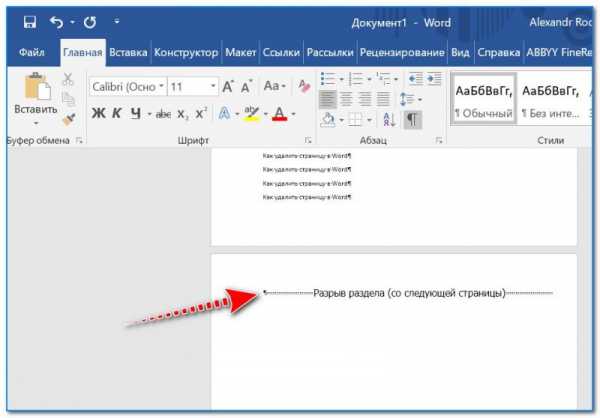Click the Undo arrow
The image size is (600, 418).
pyautogui.click(x=57, y=22)
